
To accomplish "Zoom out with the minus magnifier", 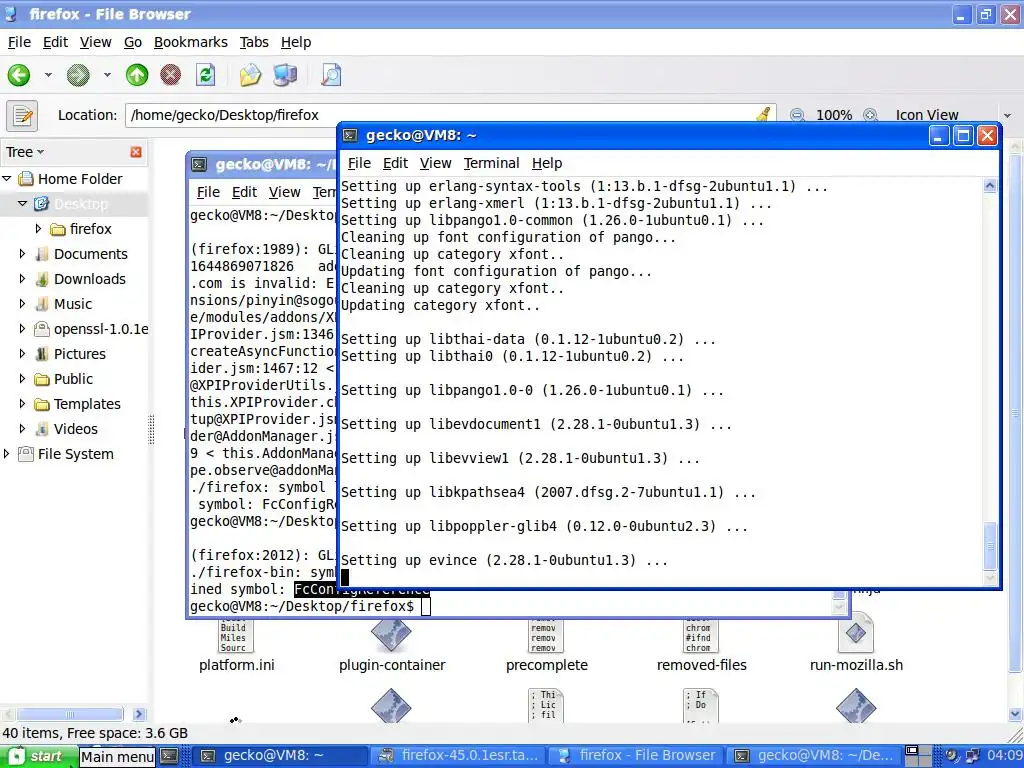I will (x=797, y=115).
